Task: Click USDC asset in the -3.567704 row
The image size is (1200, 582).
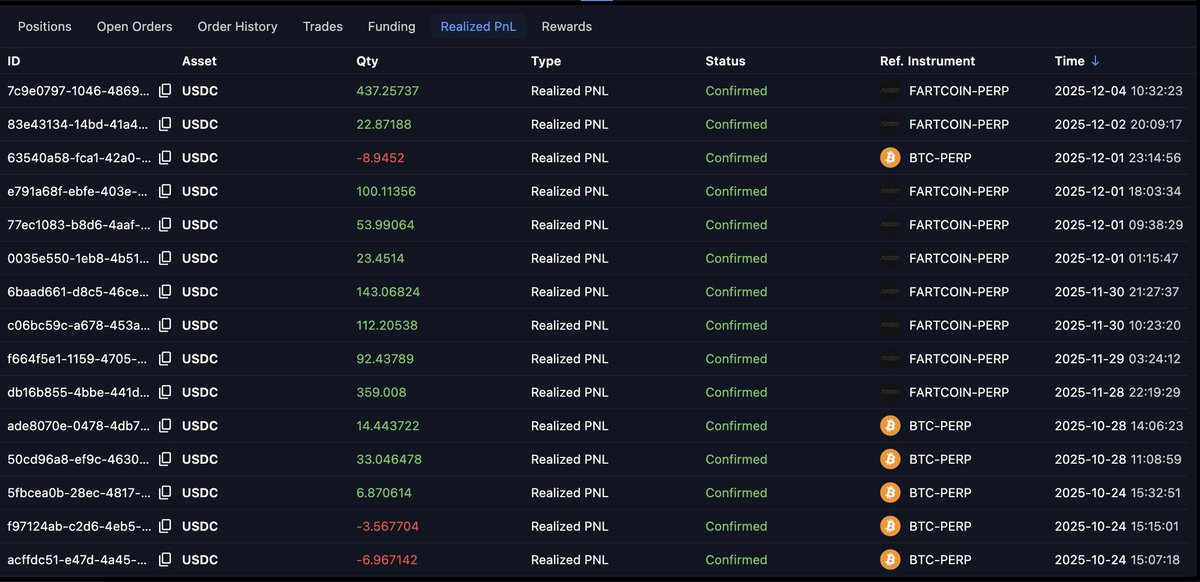Action: (x=200, y=527)
